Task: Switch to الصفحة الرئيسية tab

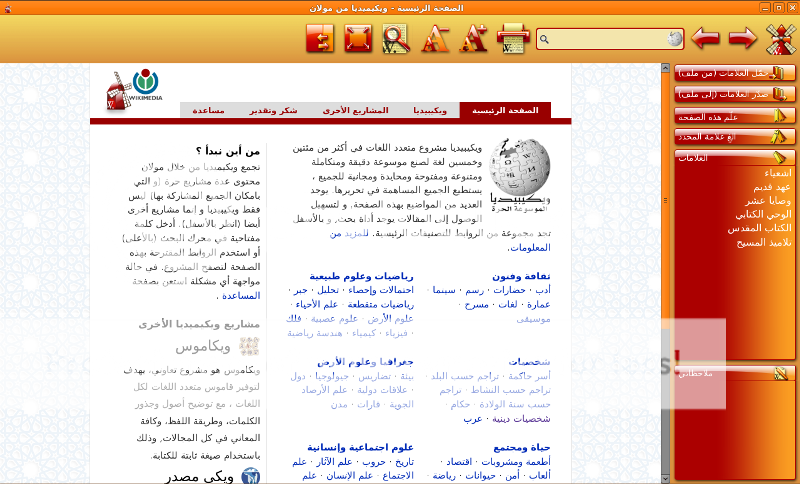Action: coord(505,110)
